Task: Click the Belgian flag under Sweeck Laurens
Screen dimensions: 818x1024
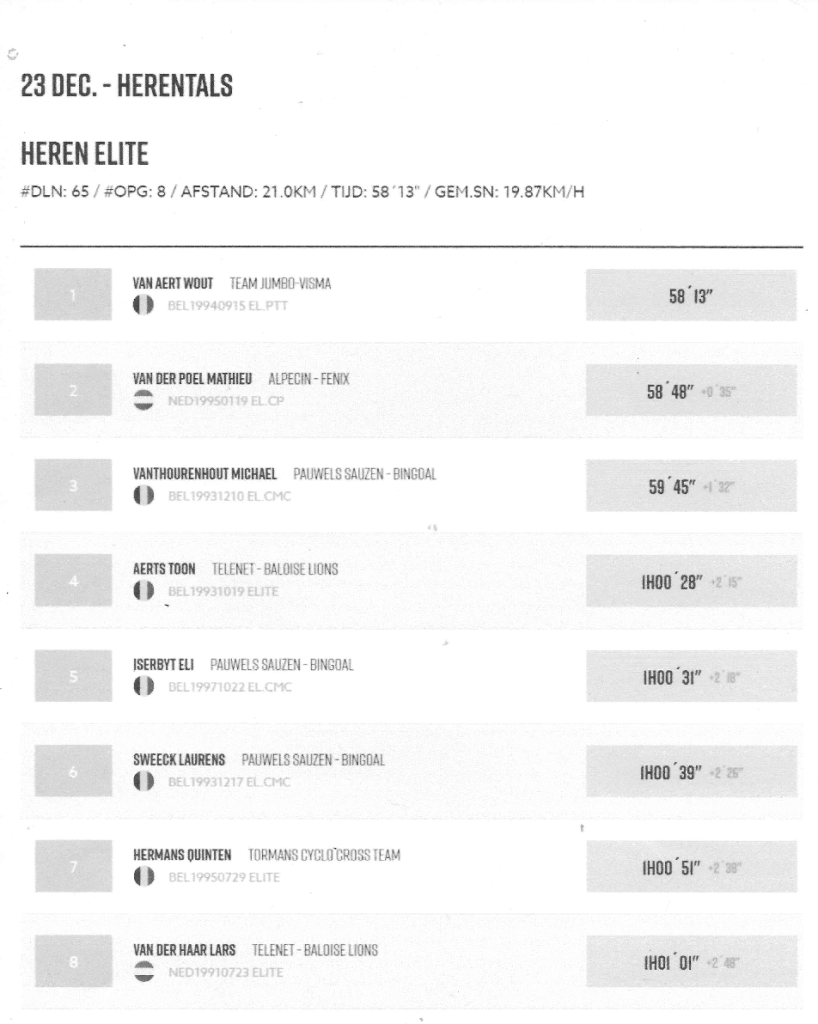Action: (144, 781)
